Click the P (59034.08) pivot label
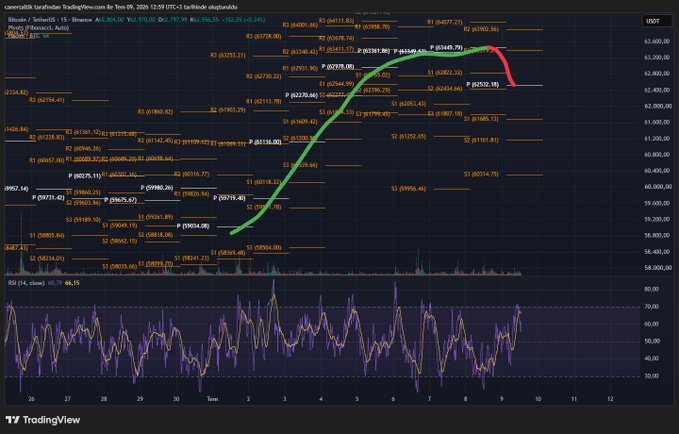The image size is (679, 434). (x=193, y=226)
